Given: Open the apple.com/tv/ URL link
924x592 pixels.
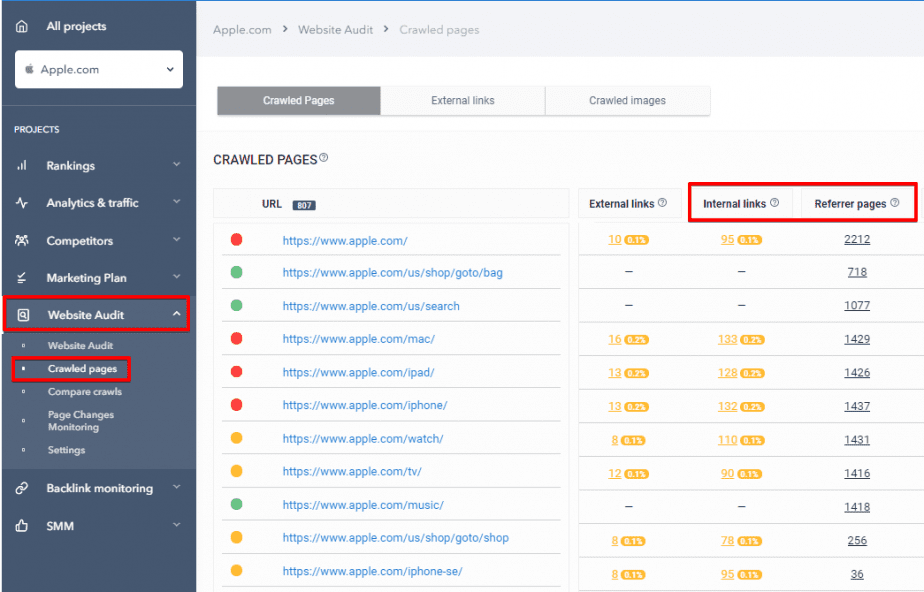Looking at the screenshot, I should [352, 472].
